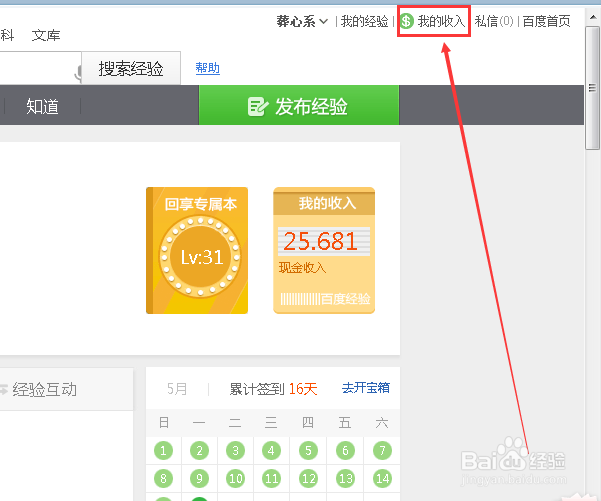The height and width of the screenshot is (501, 601).
Task: Click the 日 weekday header
Action: (164, 422)
